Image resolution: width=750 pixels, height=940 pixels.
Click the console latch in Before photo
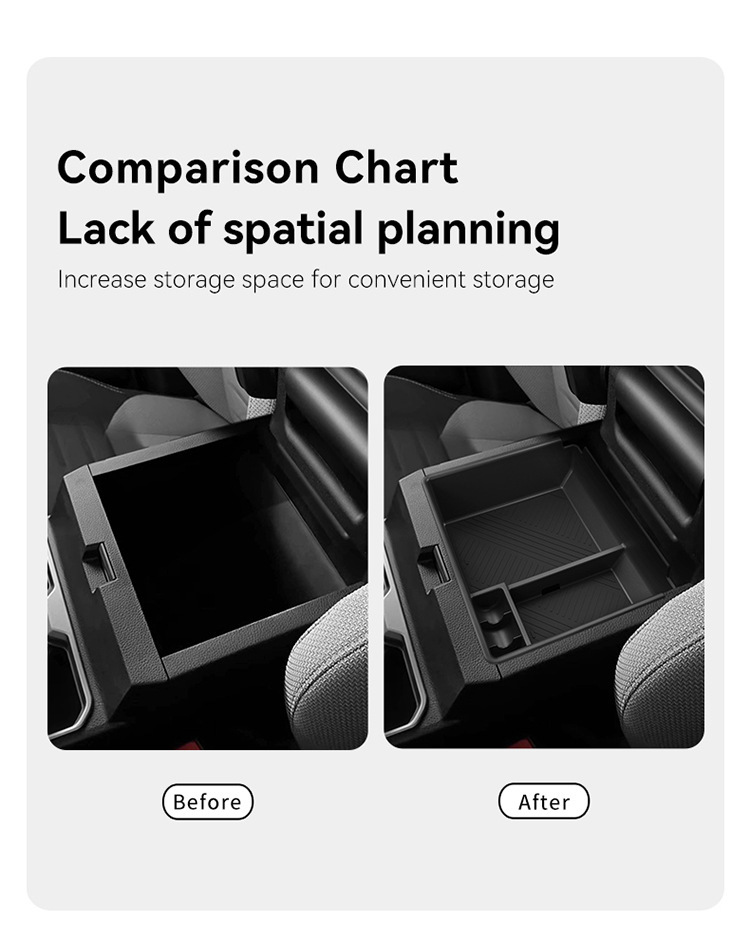98,561
